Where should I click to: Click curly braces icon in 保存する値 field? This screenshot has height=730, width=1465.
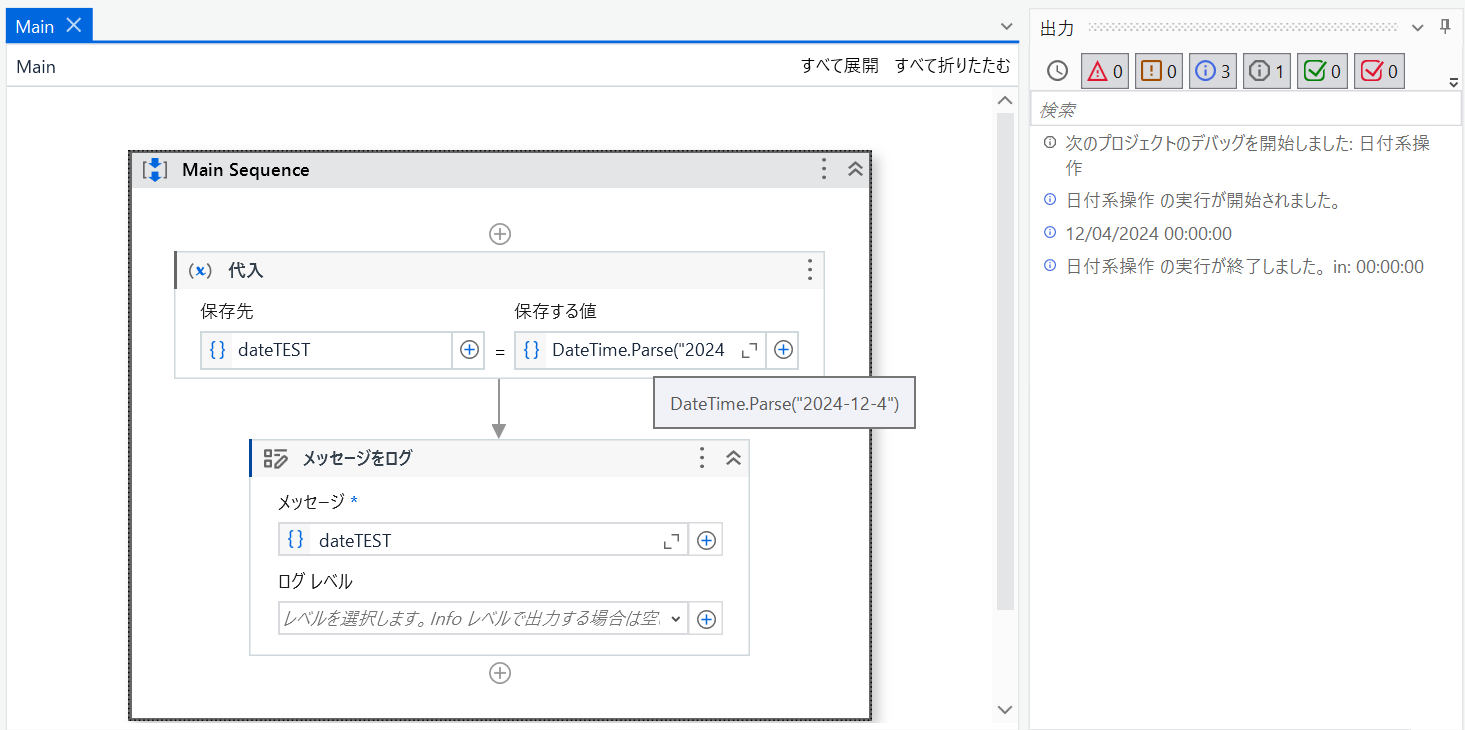click(532, 350)
